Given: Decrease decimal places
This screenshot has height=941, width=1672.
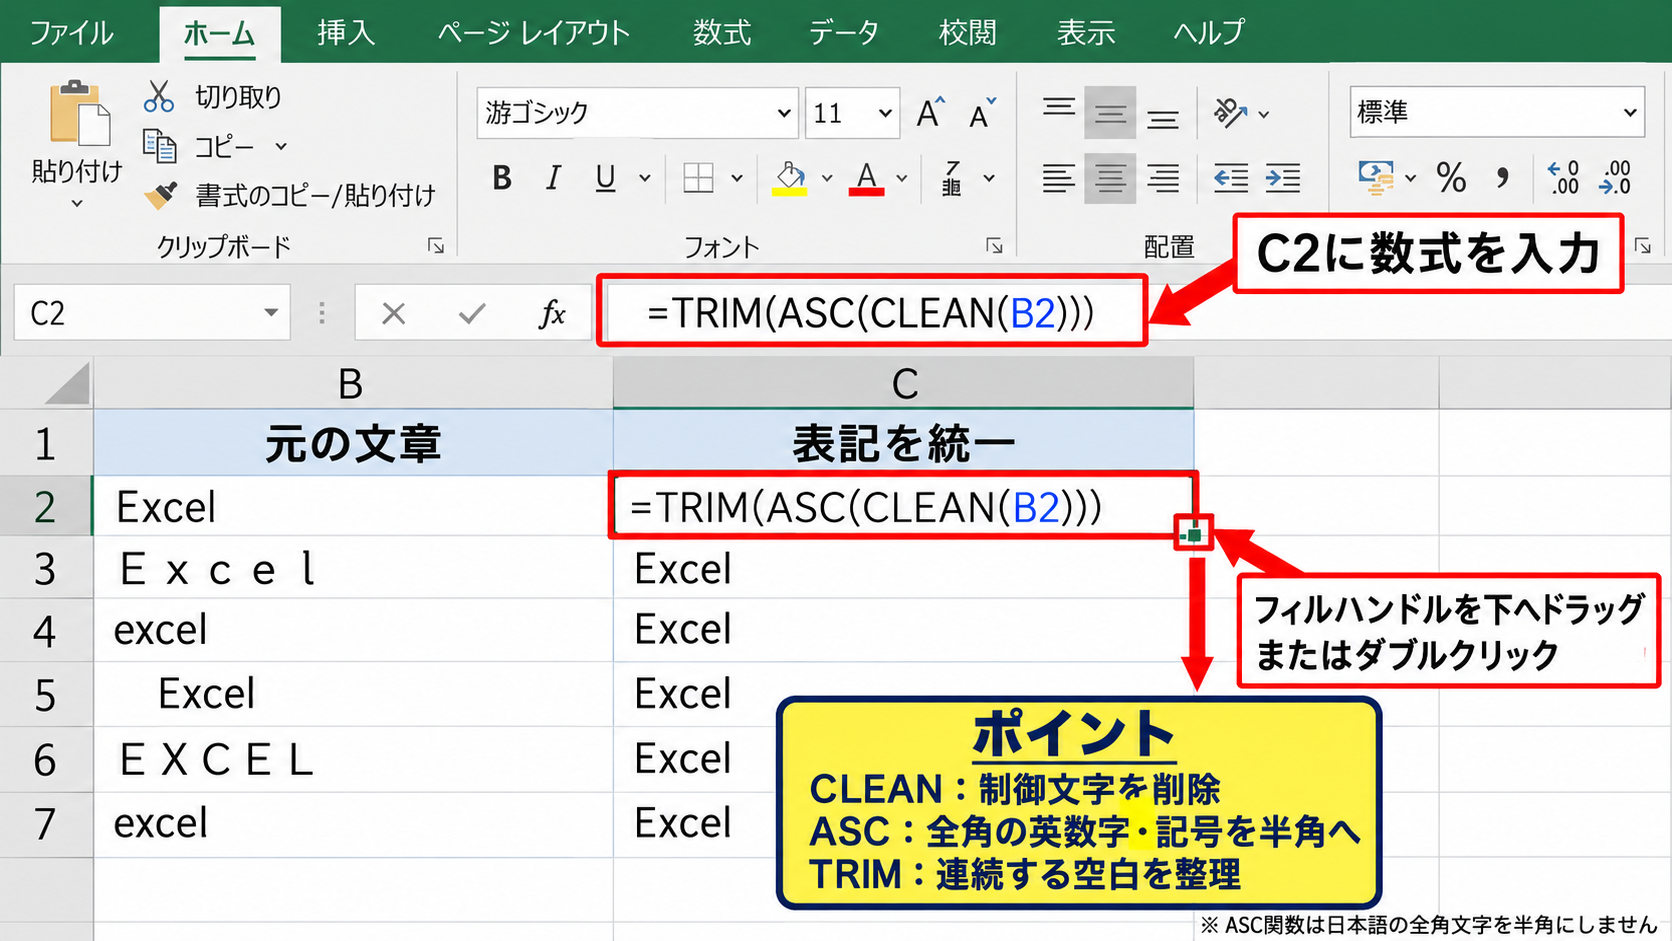Looking at the screenshot, I should (1615, 178).
